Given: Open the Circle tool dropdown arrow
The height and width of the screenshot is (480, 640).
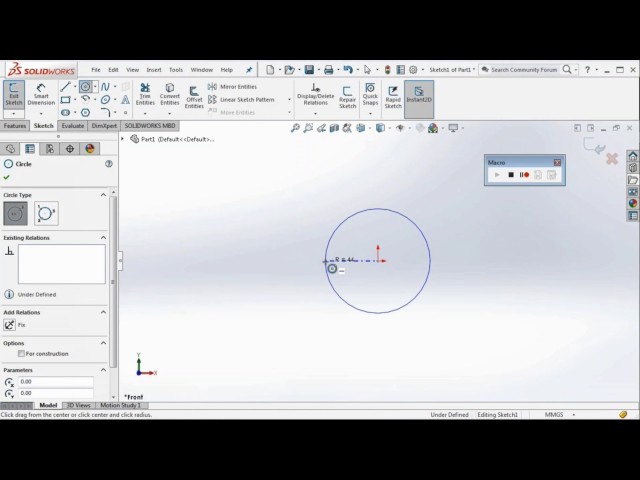Looking at the screenshot, I should click(95, 87).
